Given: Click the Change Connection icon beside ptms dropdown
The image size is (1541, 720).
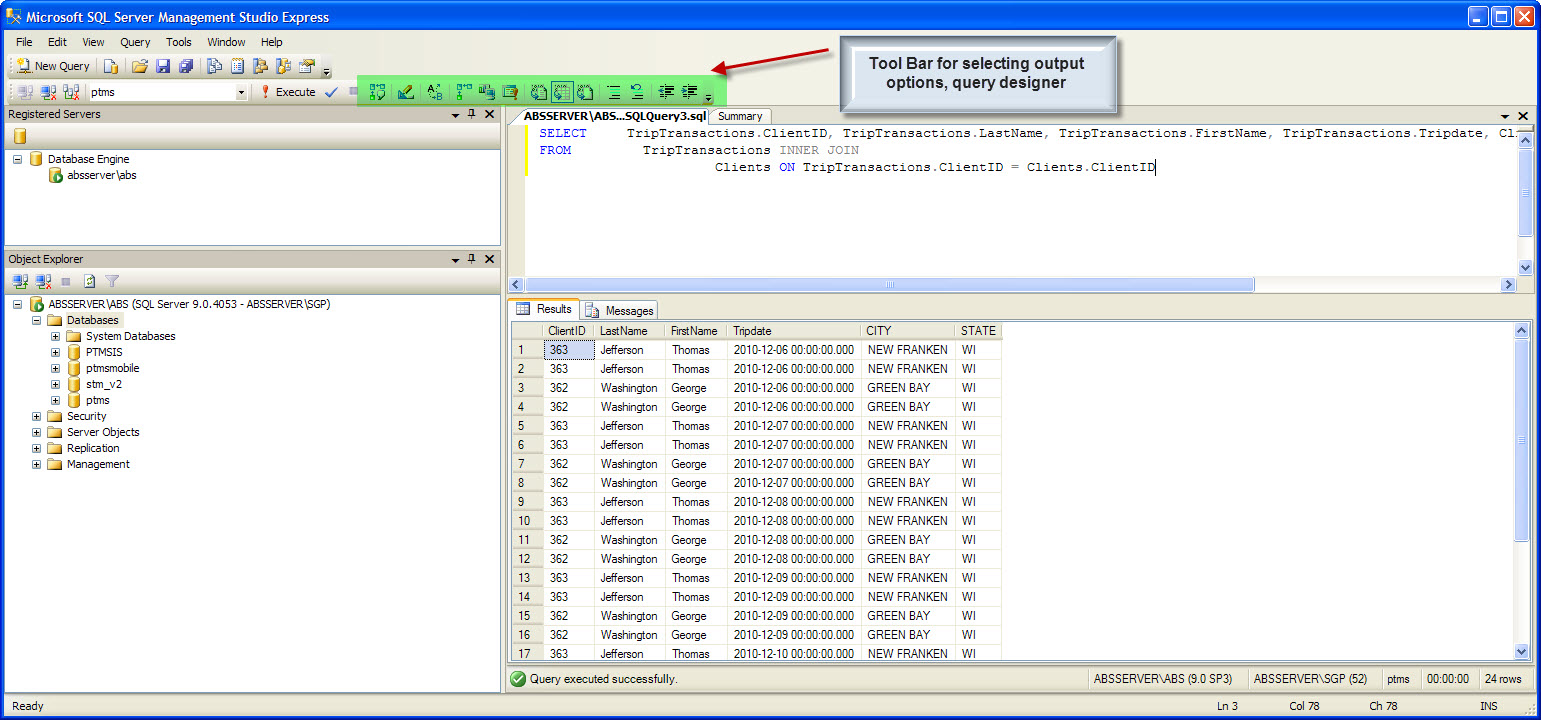Looking at the screenshot, I should [71, 92].
